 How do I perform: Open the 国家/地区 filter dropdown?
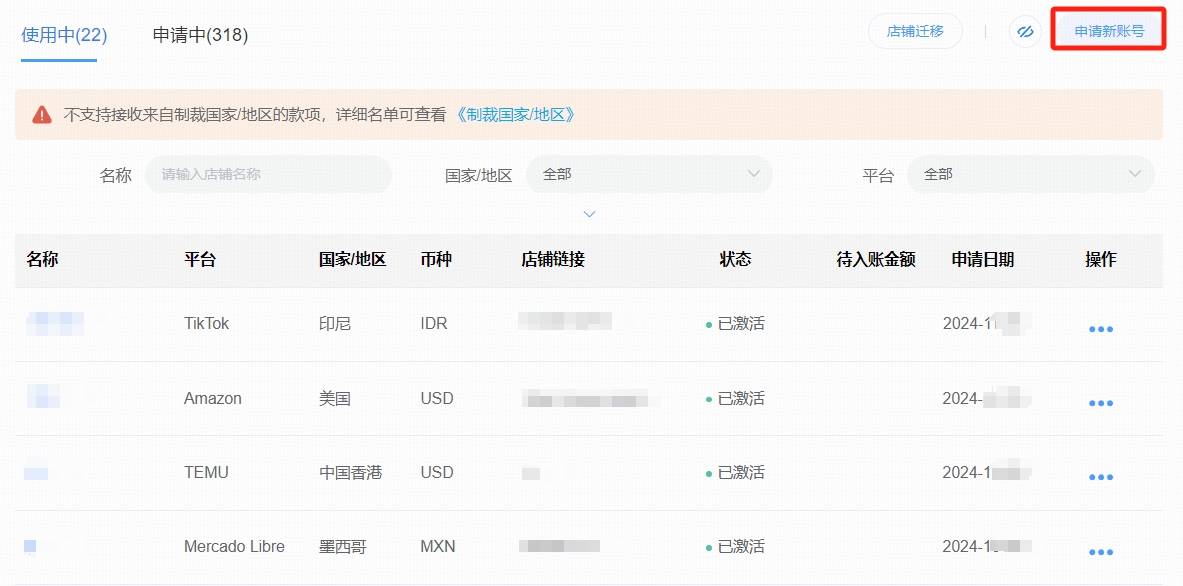649,174
